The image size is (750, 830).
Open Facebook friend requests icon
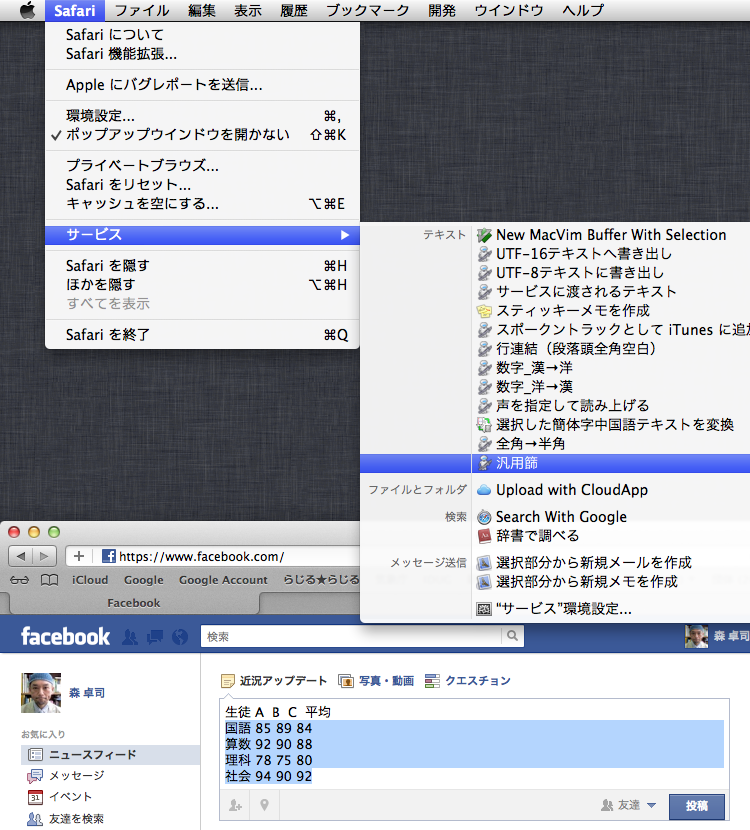(x=130, y=637)
